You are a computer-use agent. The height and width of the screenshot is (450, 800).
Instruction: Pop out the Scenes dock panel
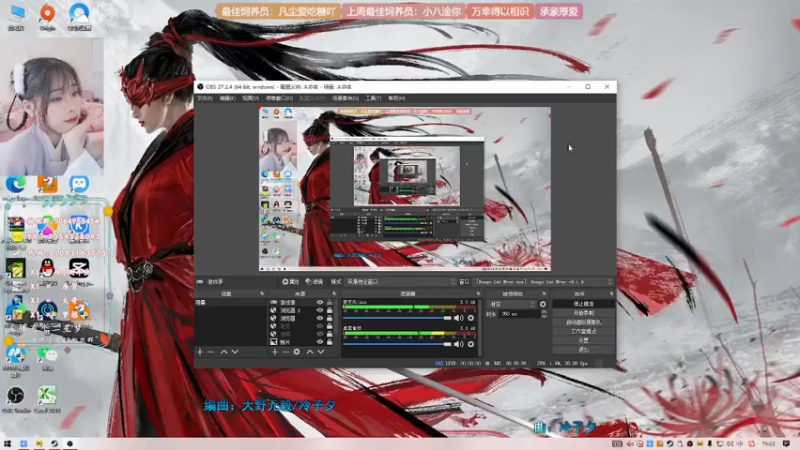coord(262,294)
